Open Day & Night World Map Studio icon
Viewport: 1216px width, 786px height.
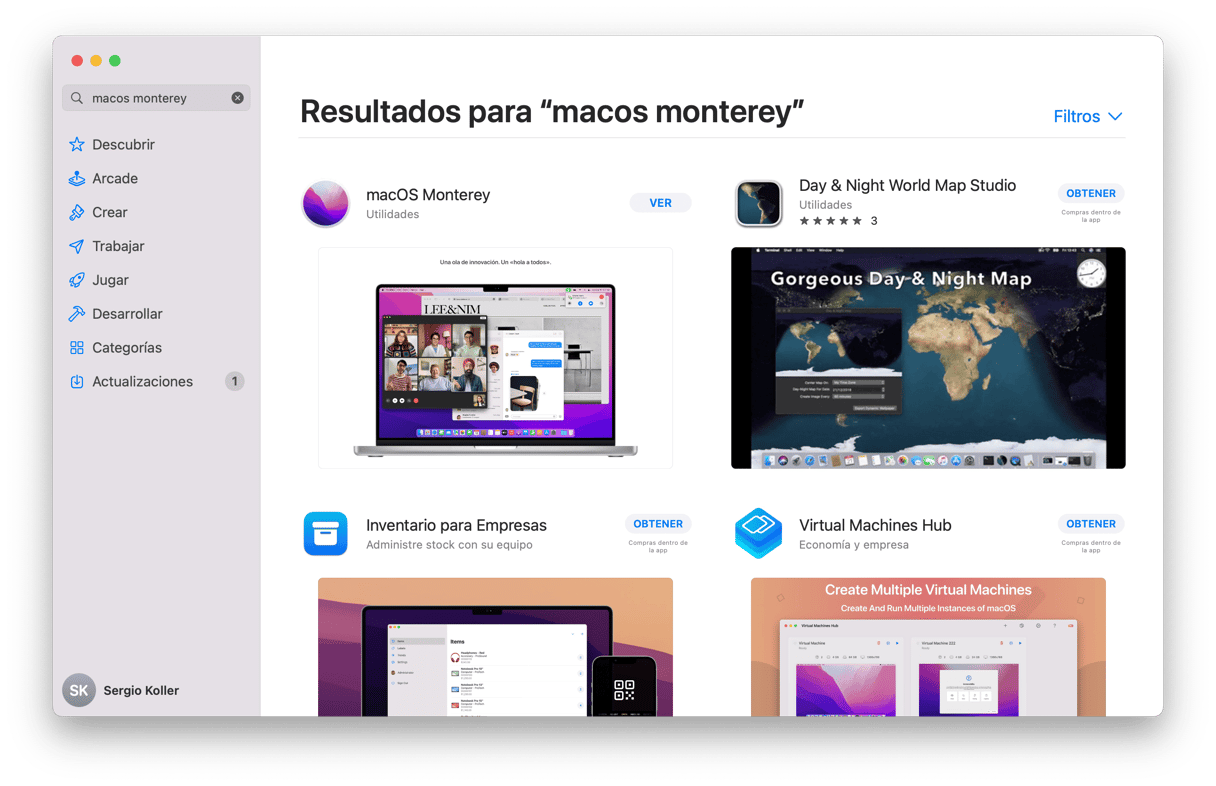tap(759, 204)
